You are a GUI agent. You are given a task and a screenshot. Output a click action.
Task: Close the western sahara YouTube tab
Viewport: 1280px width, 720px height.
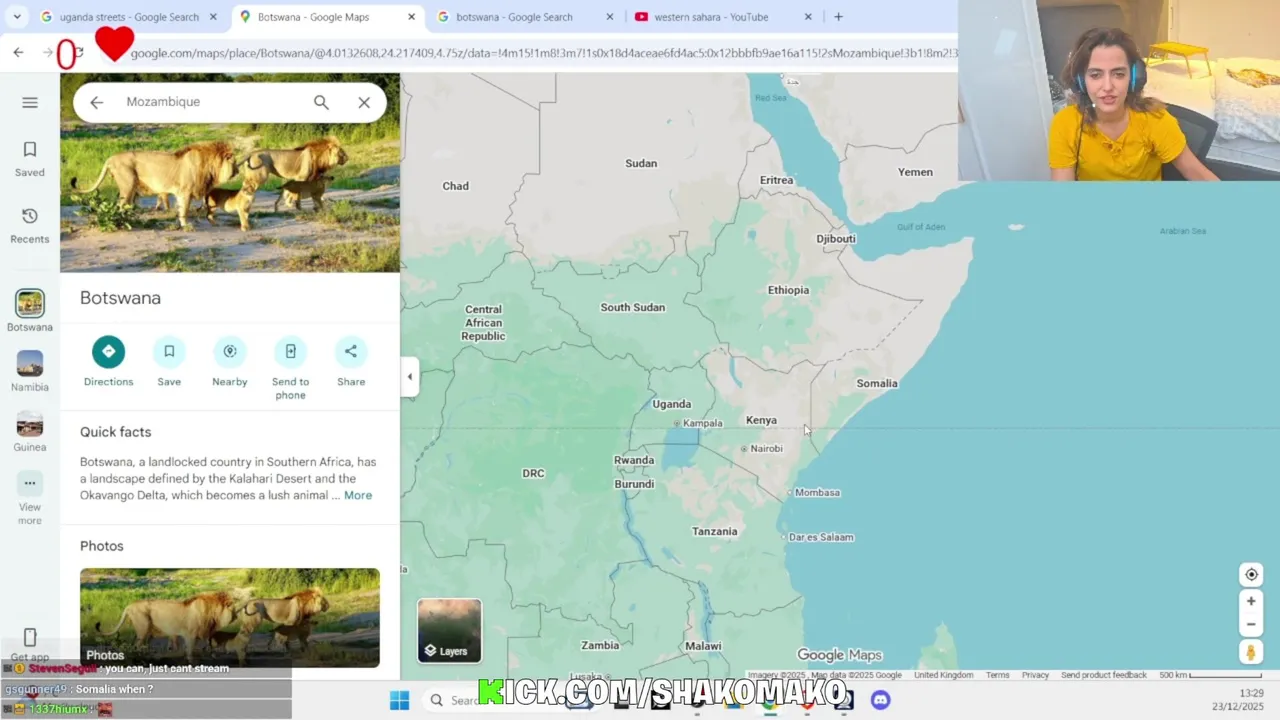pos(809,17)
